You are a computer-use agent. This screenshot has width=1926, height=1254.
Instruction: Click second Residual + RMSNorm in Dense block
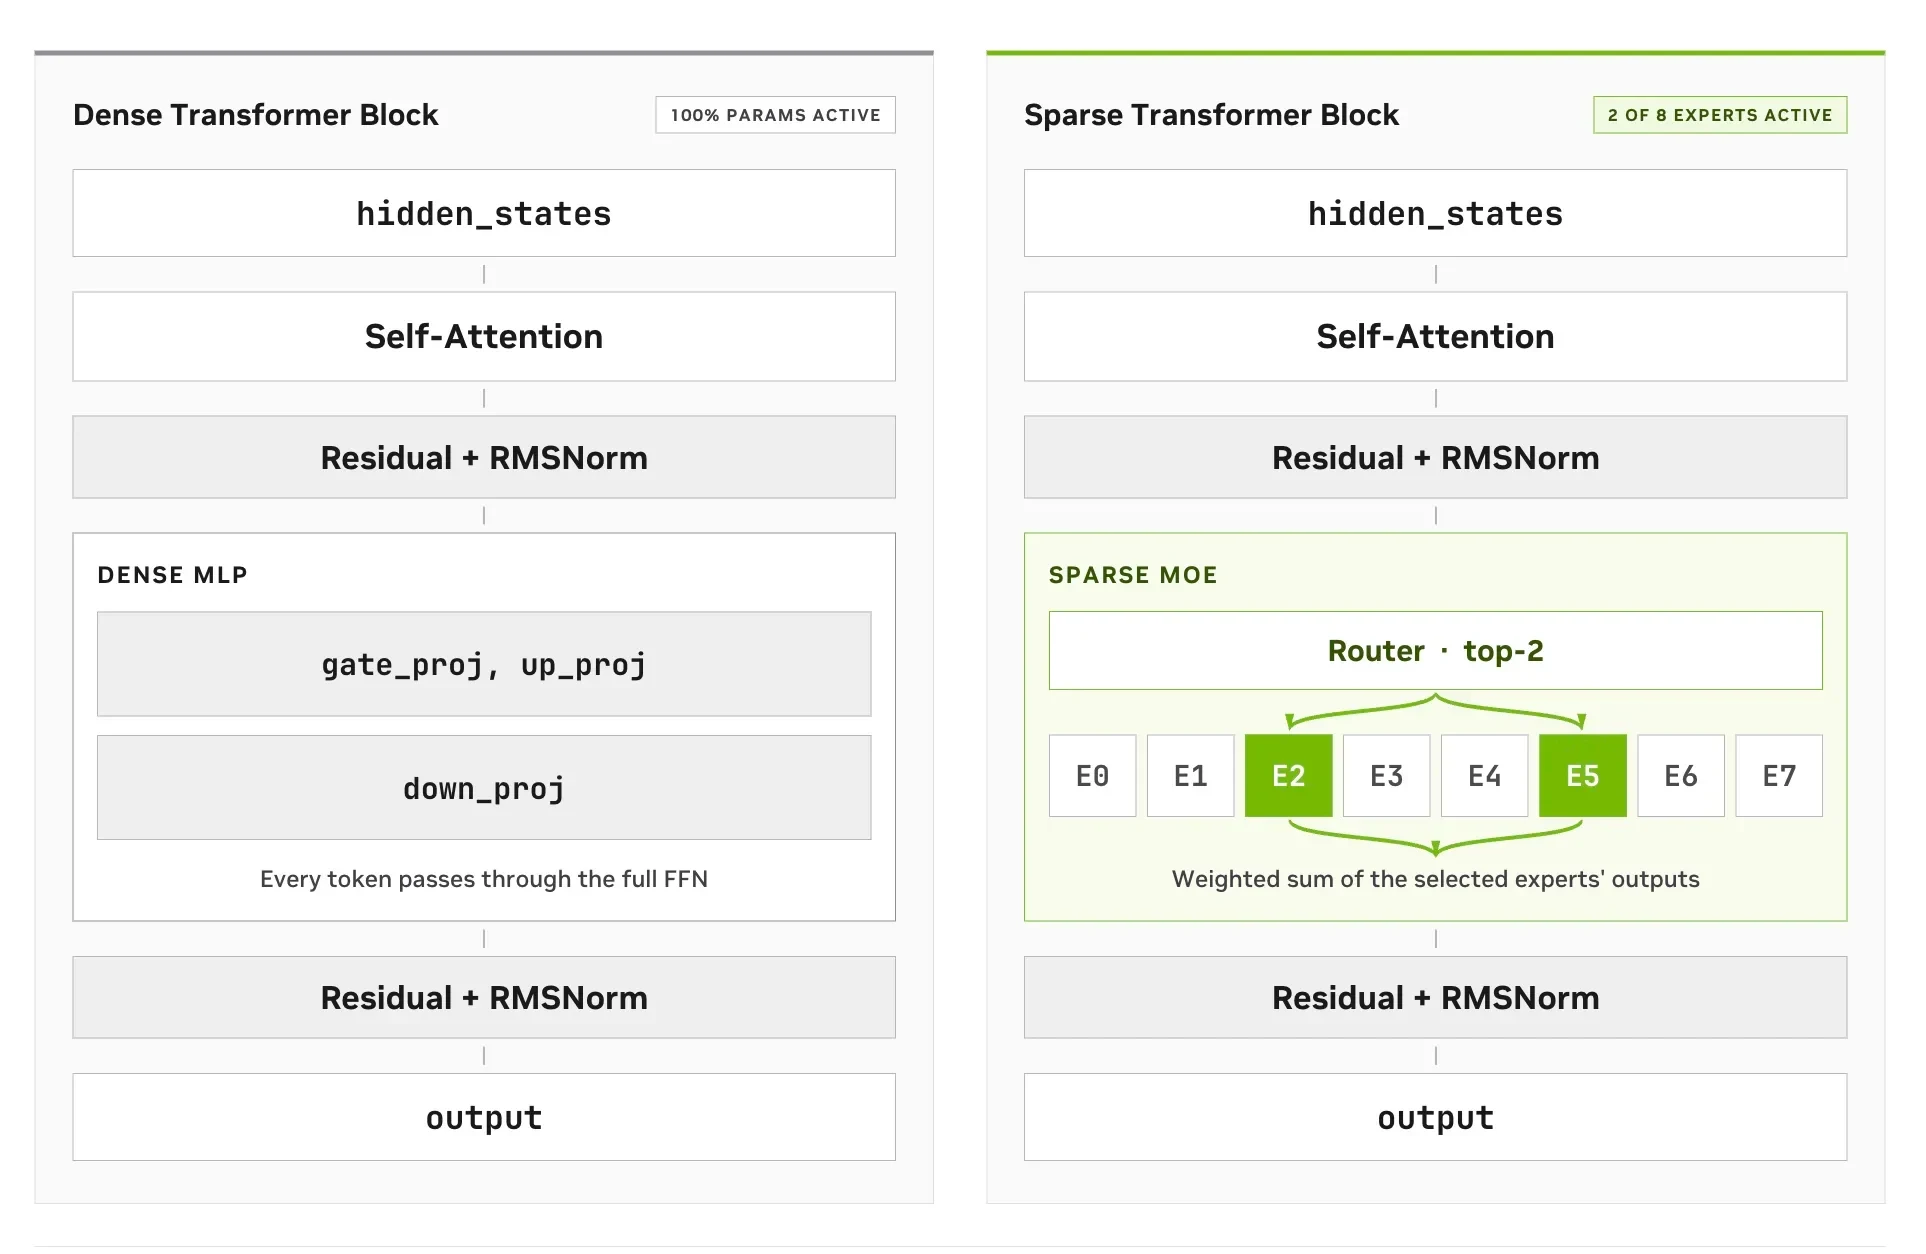(484, 998)
